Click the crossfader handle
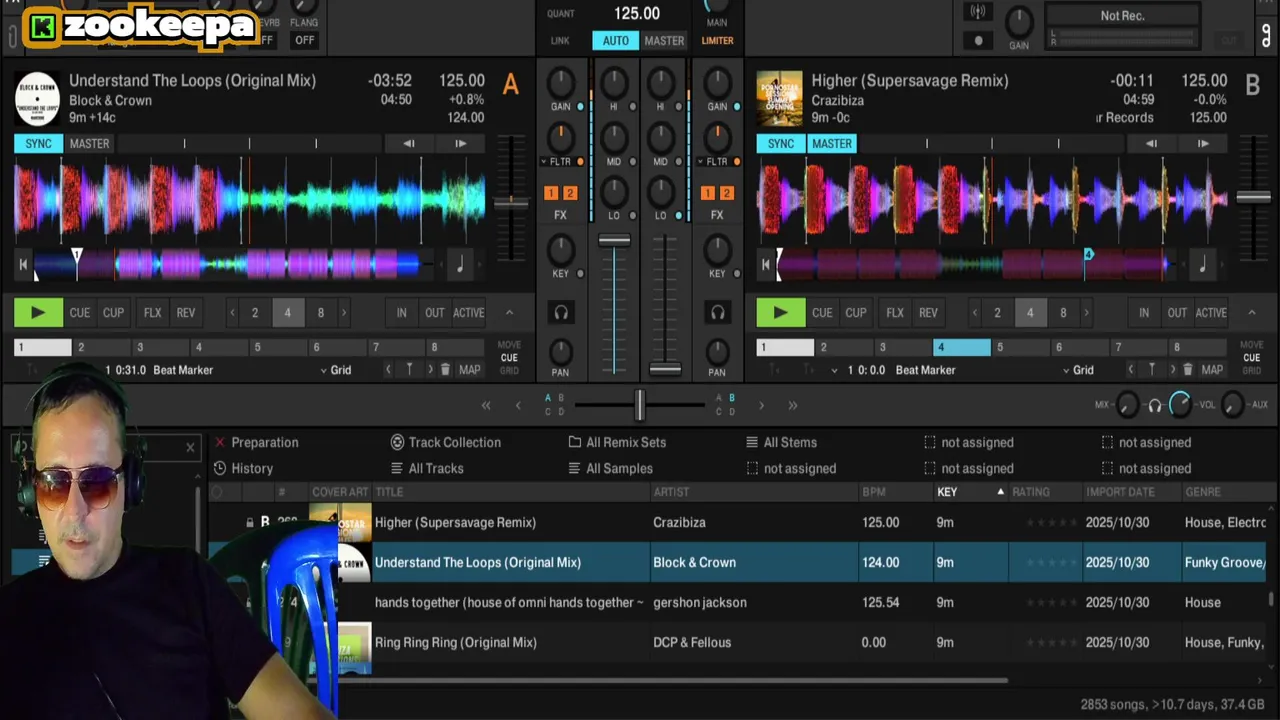Viewport: 1280px width, 720px height. [x=639, y=405]
